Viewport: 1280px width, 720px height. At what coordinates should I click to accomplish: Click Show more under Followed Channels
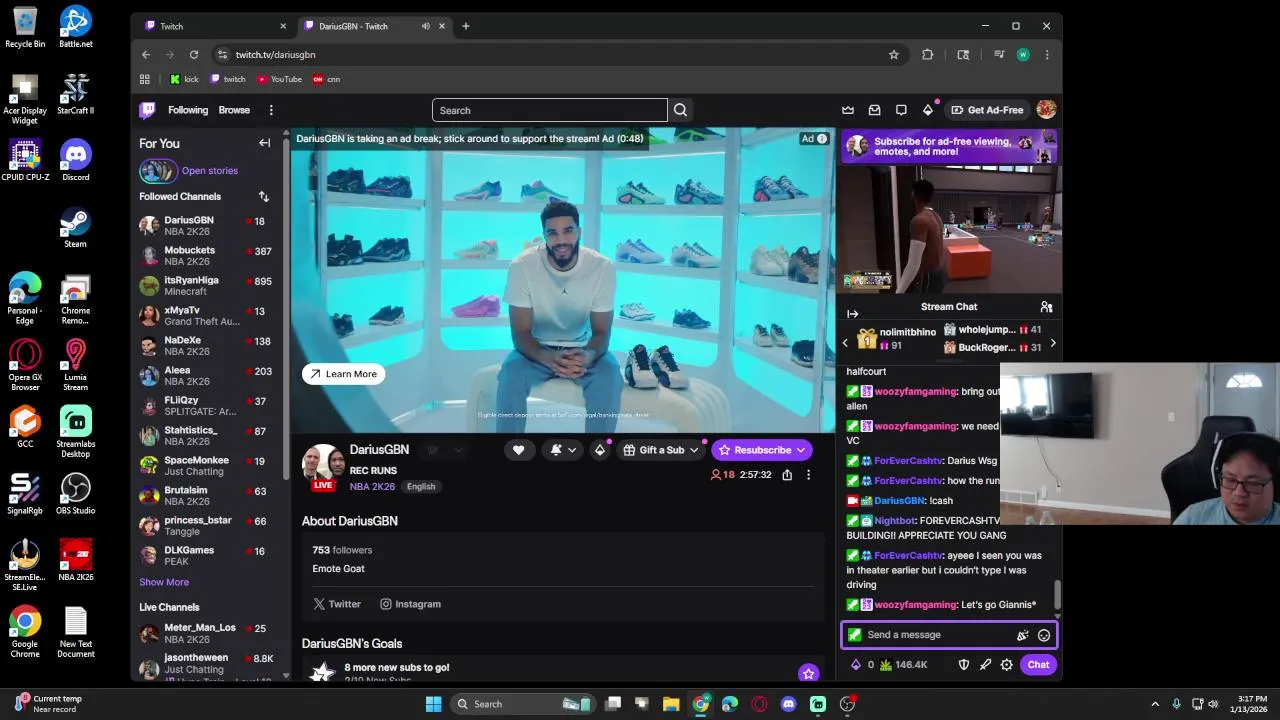pos(164,582)
